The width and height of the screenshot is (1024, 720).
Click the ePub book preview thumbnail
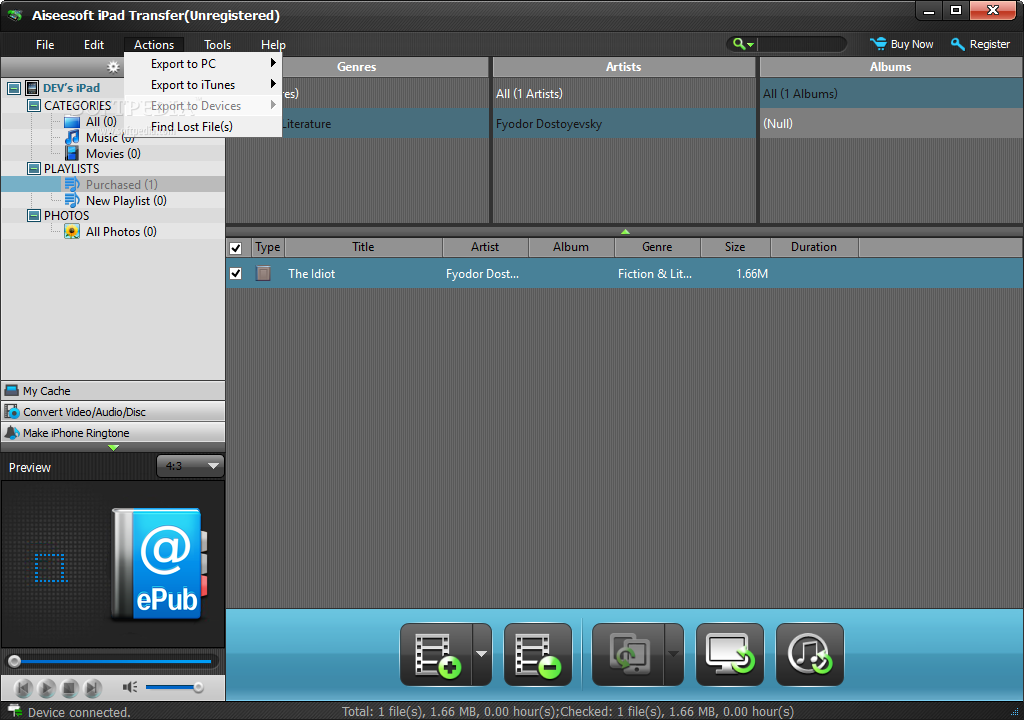click(159, 564)
